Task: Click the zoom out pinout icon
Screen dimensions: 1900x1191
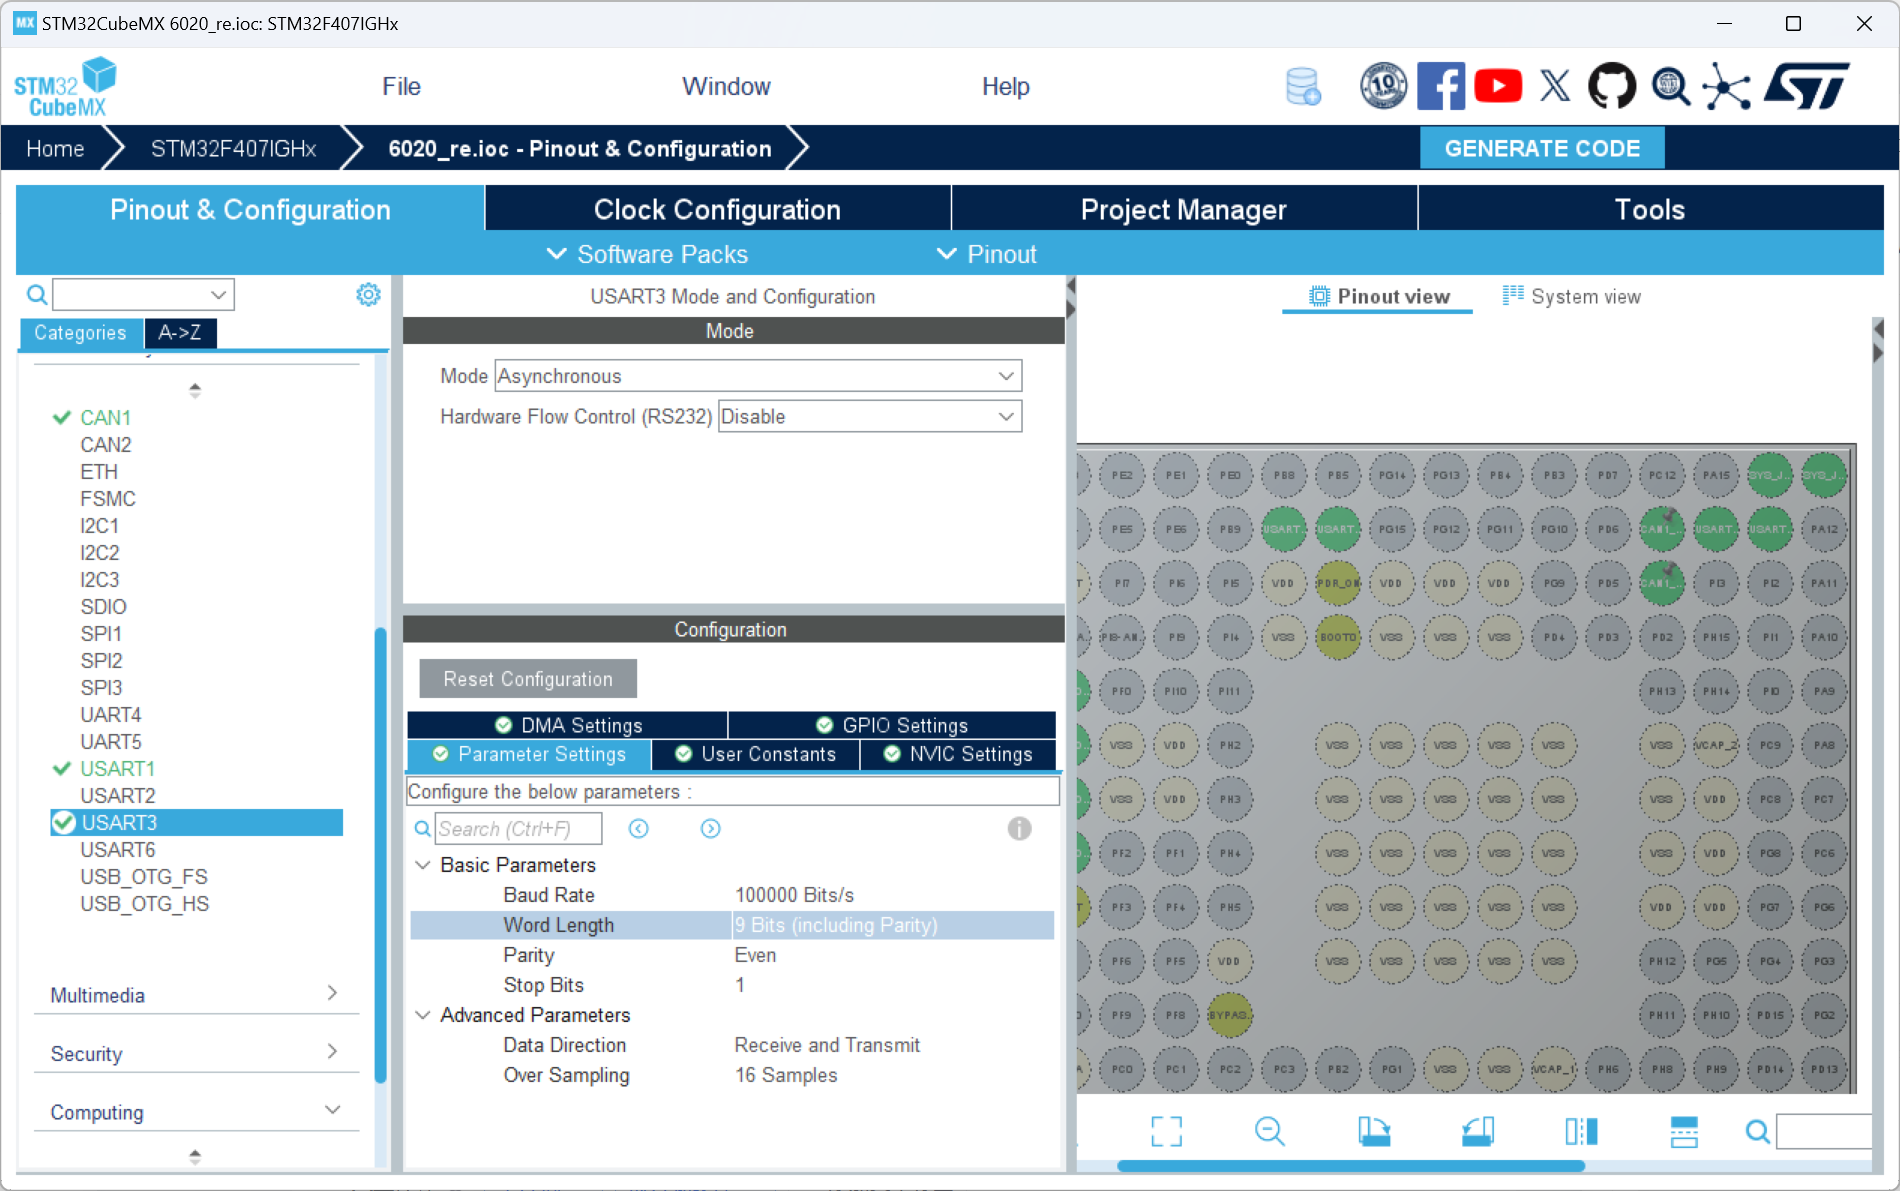Action: point(1269,1131)
